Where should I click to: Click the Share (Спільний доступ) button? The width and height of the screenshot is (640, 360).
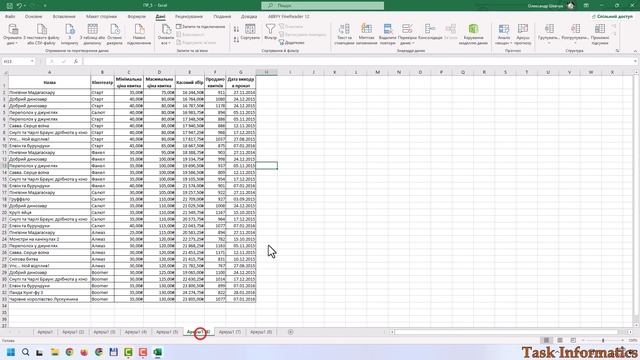pyautogui.click(x=612, y=17)
